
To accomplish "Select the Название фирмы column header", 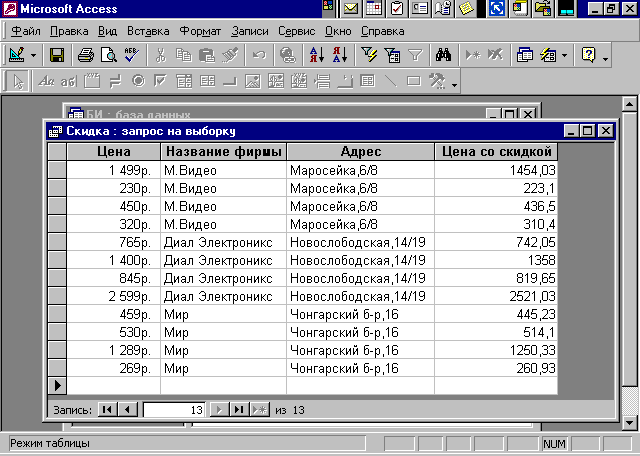I will coord(224,151).
